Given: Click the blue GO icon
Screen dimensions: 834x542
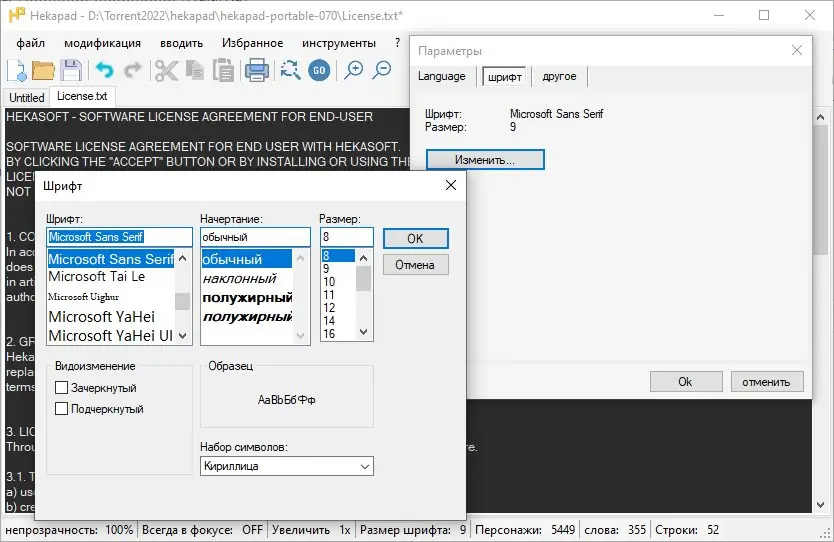Looking at the screenshot, I should [319, 70].
